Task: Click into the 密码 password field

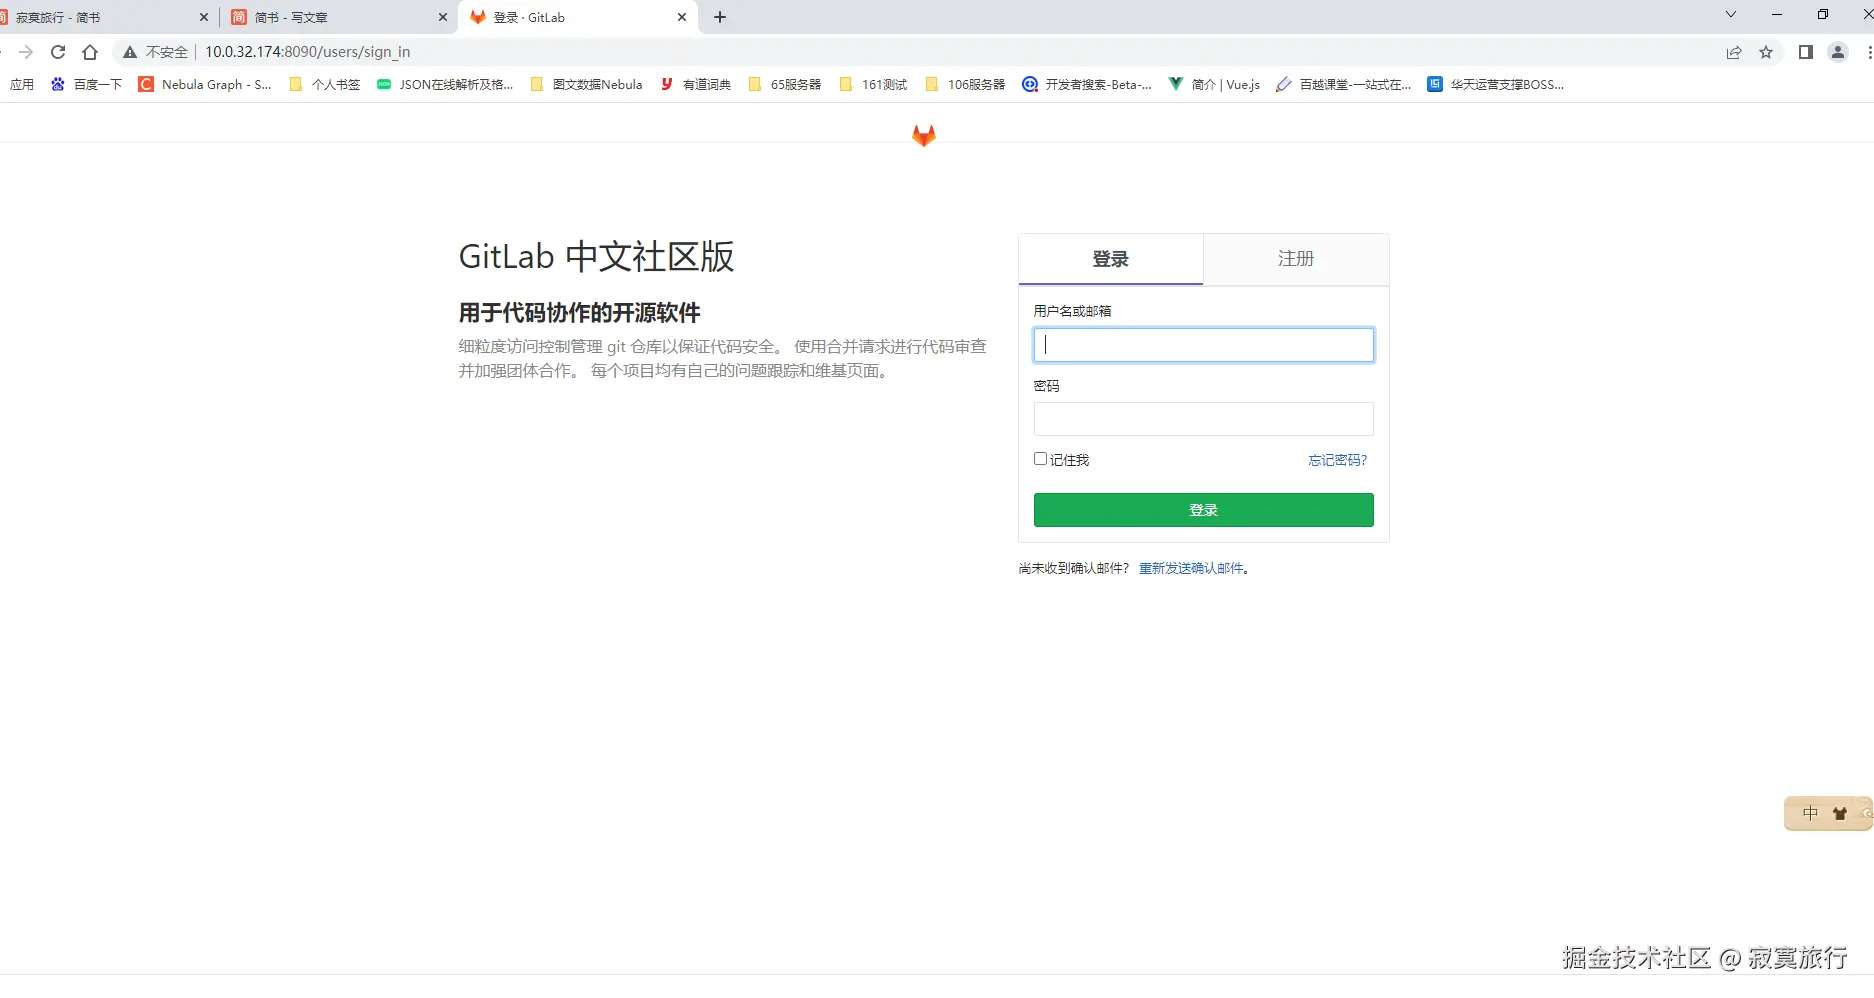Action: [x=1203, y=419]
